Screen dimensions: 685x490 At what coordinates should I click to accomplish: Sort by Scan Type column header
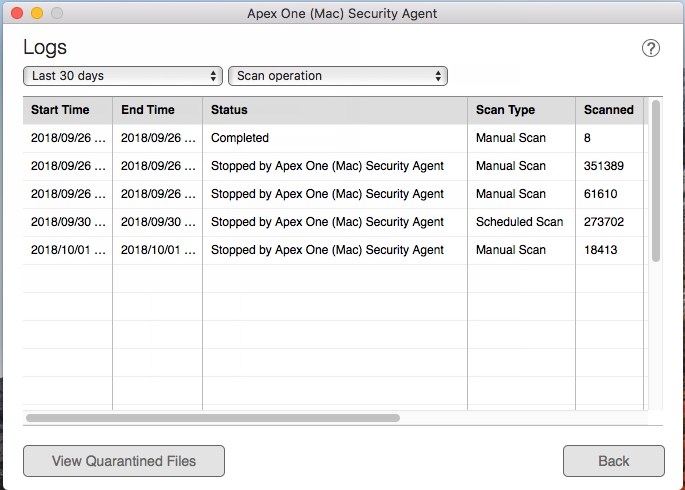point(520,110)
